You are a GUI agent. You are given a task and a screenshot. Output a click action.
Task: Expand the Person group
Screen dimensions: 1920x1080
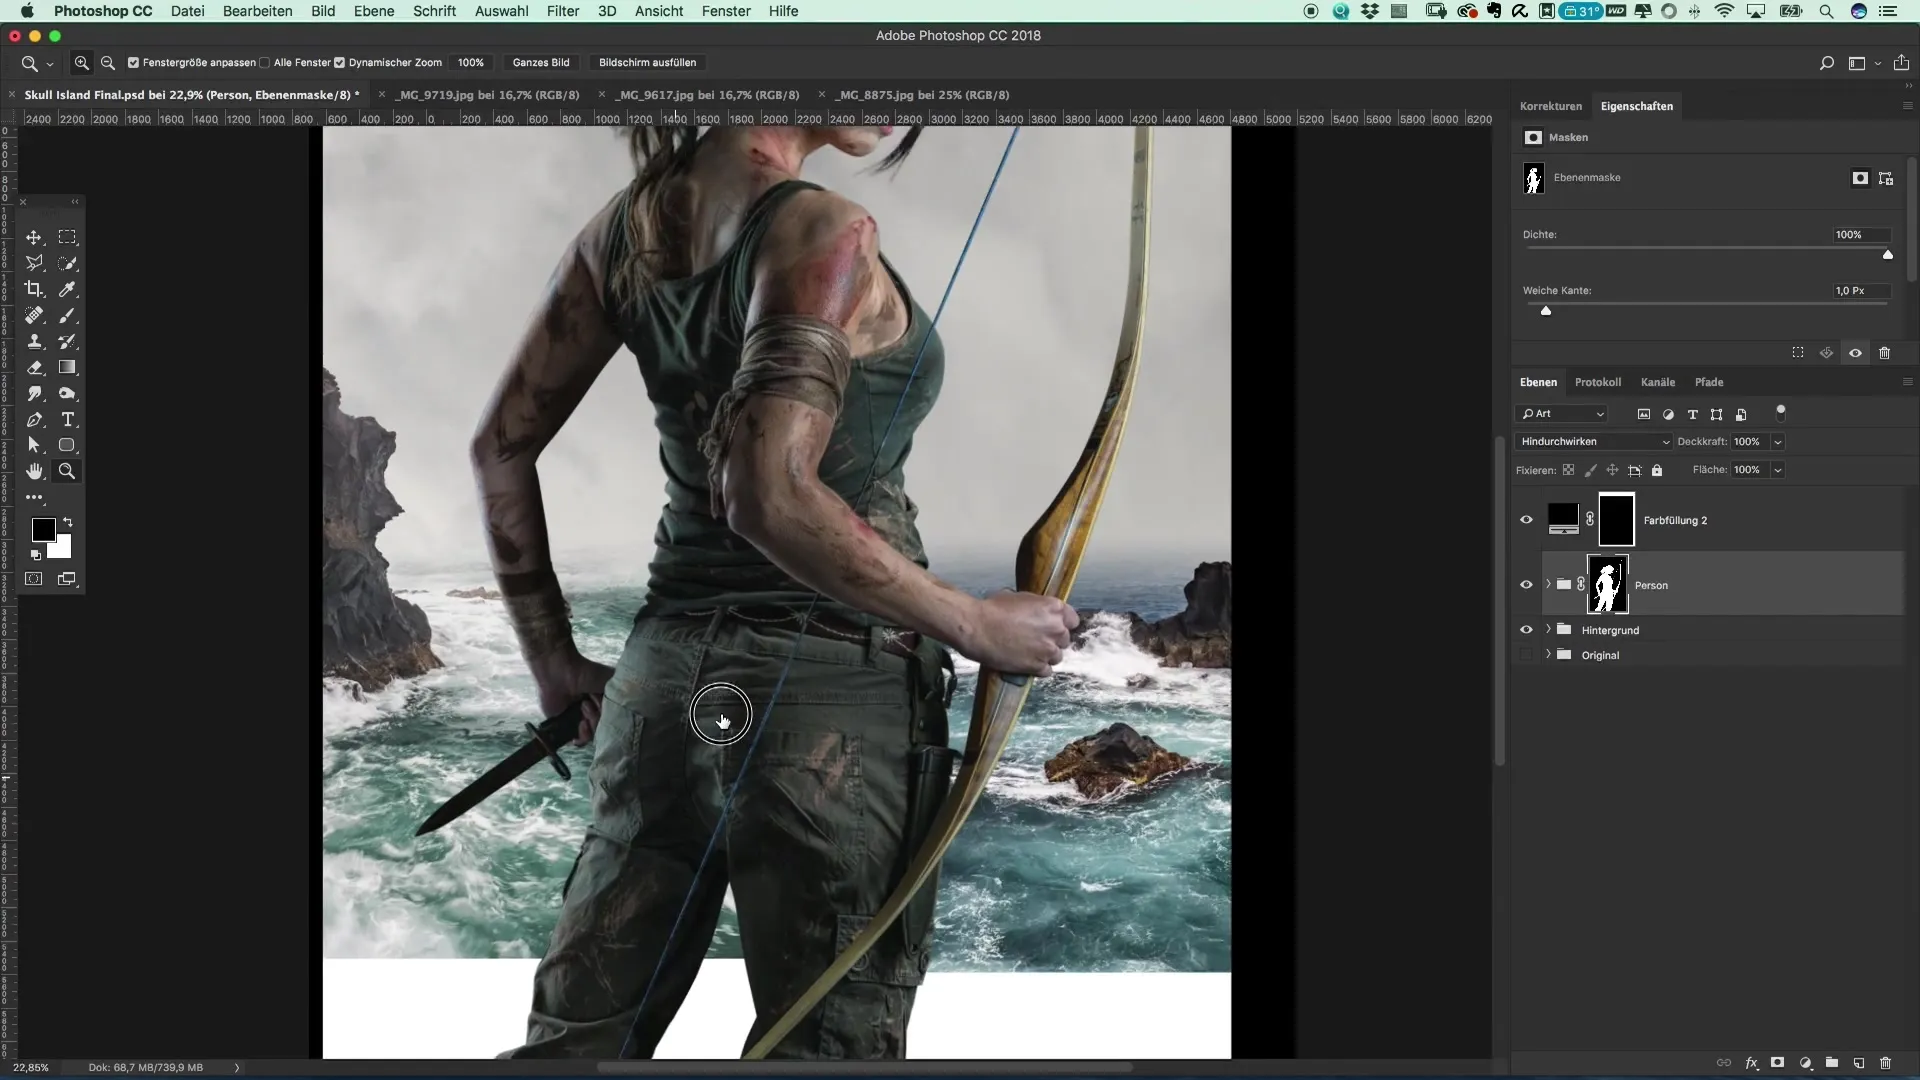1548,584
